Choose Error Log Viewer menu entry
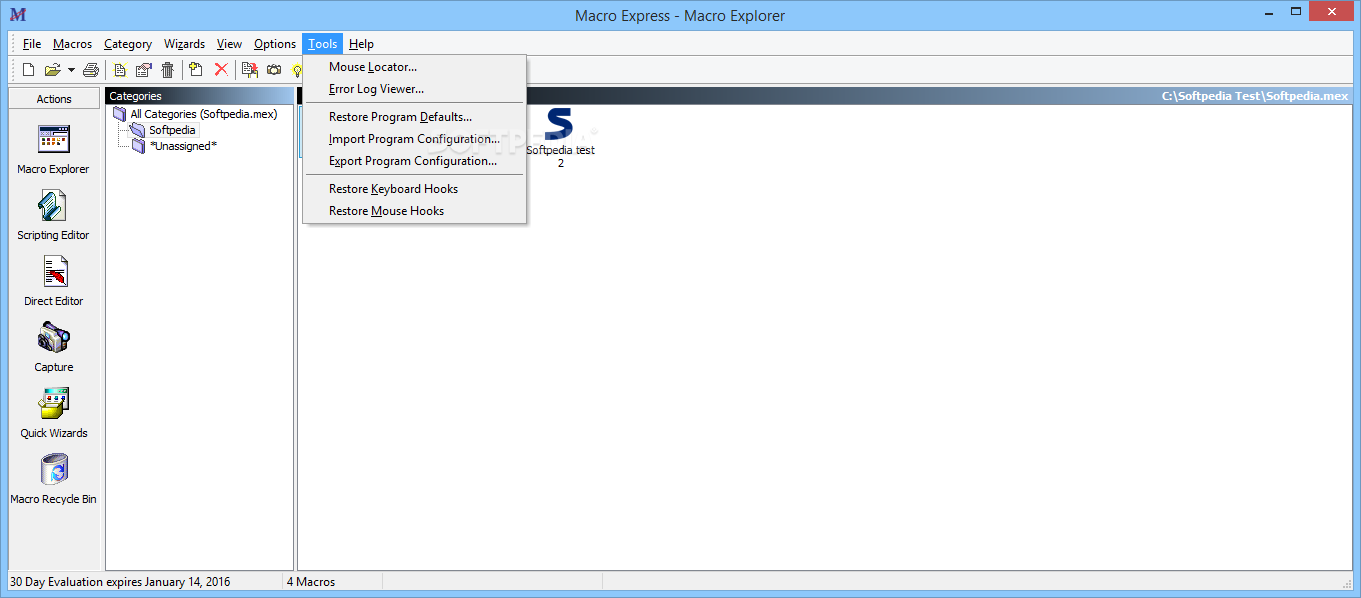The width and height of the screenshot is (1361, 598). pyautogui.click(x=415, y=89)
